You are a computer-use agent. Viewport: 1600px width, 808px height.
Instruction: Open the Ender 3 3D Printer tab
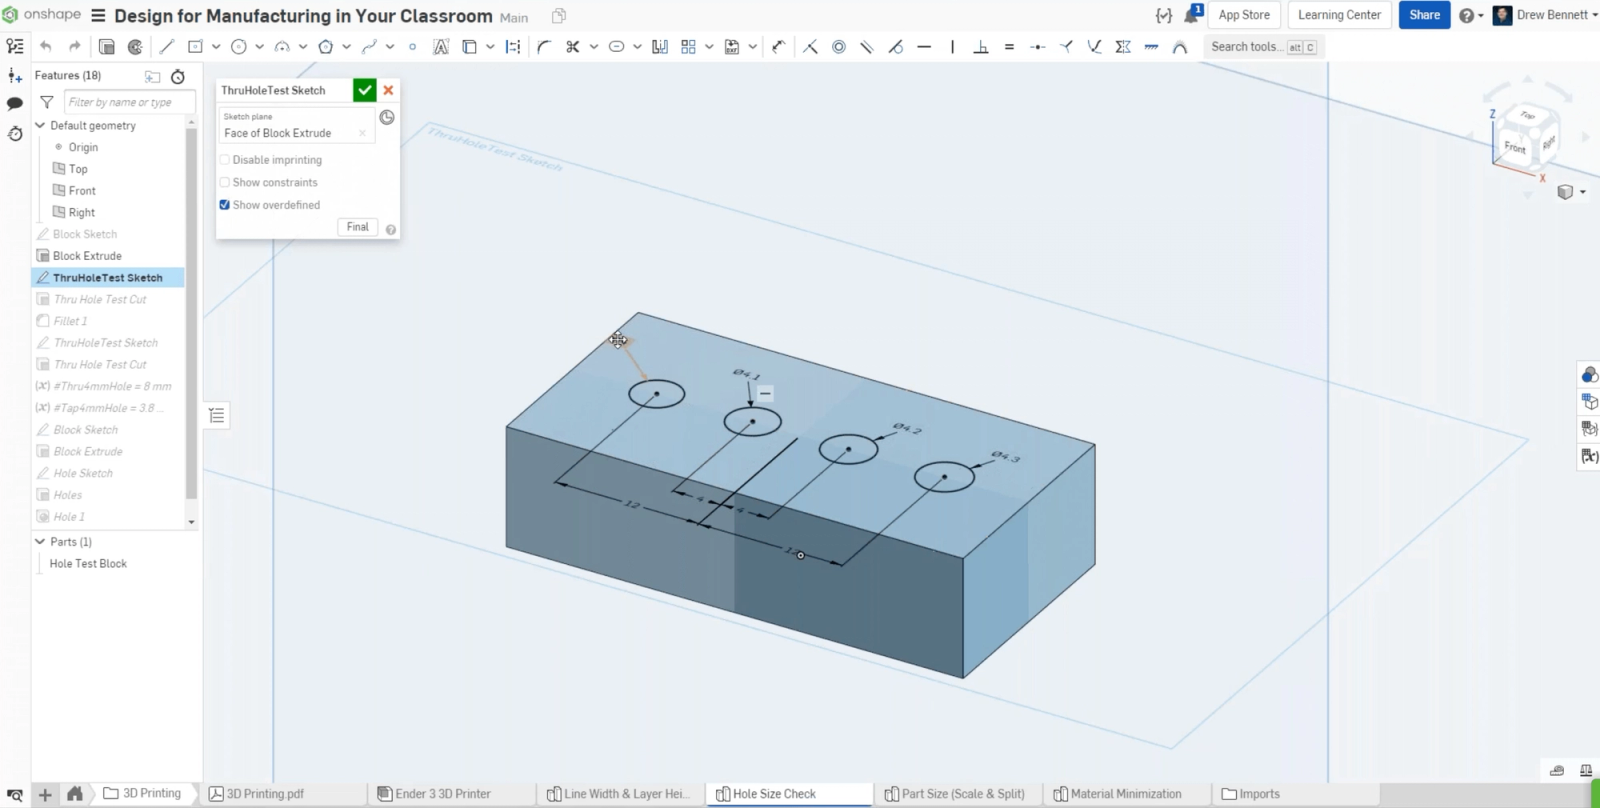point(442,794)
